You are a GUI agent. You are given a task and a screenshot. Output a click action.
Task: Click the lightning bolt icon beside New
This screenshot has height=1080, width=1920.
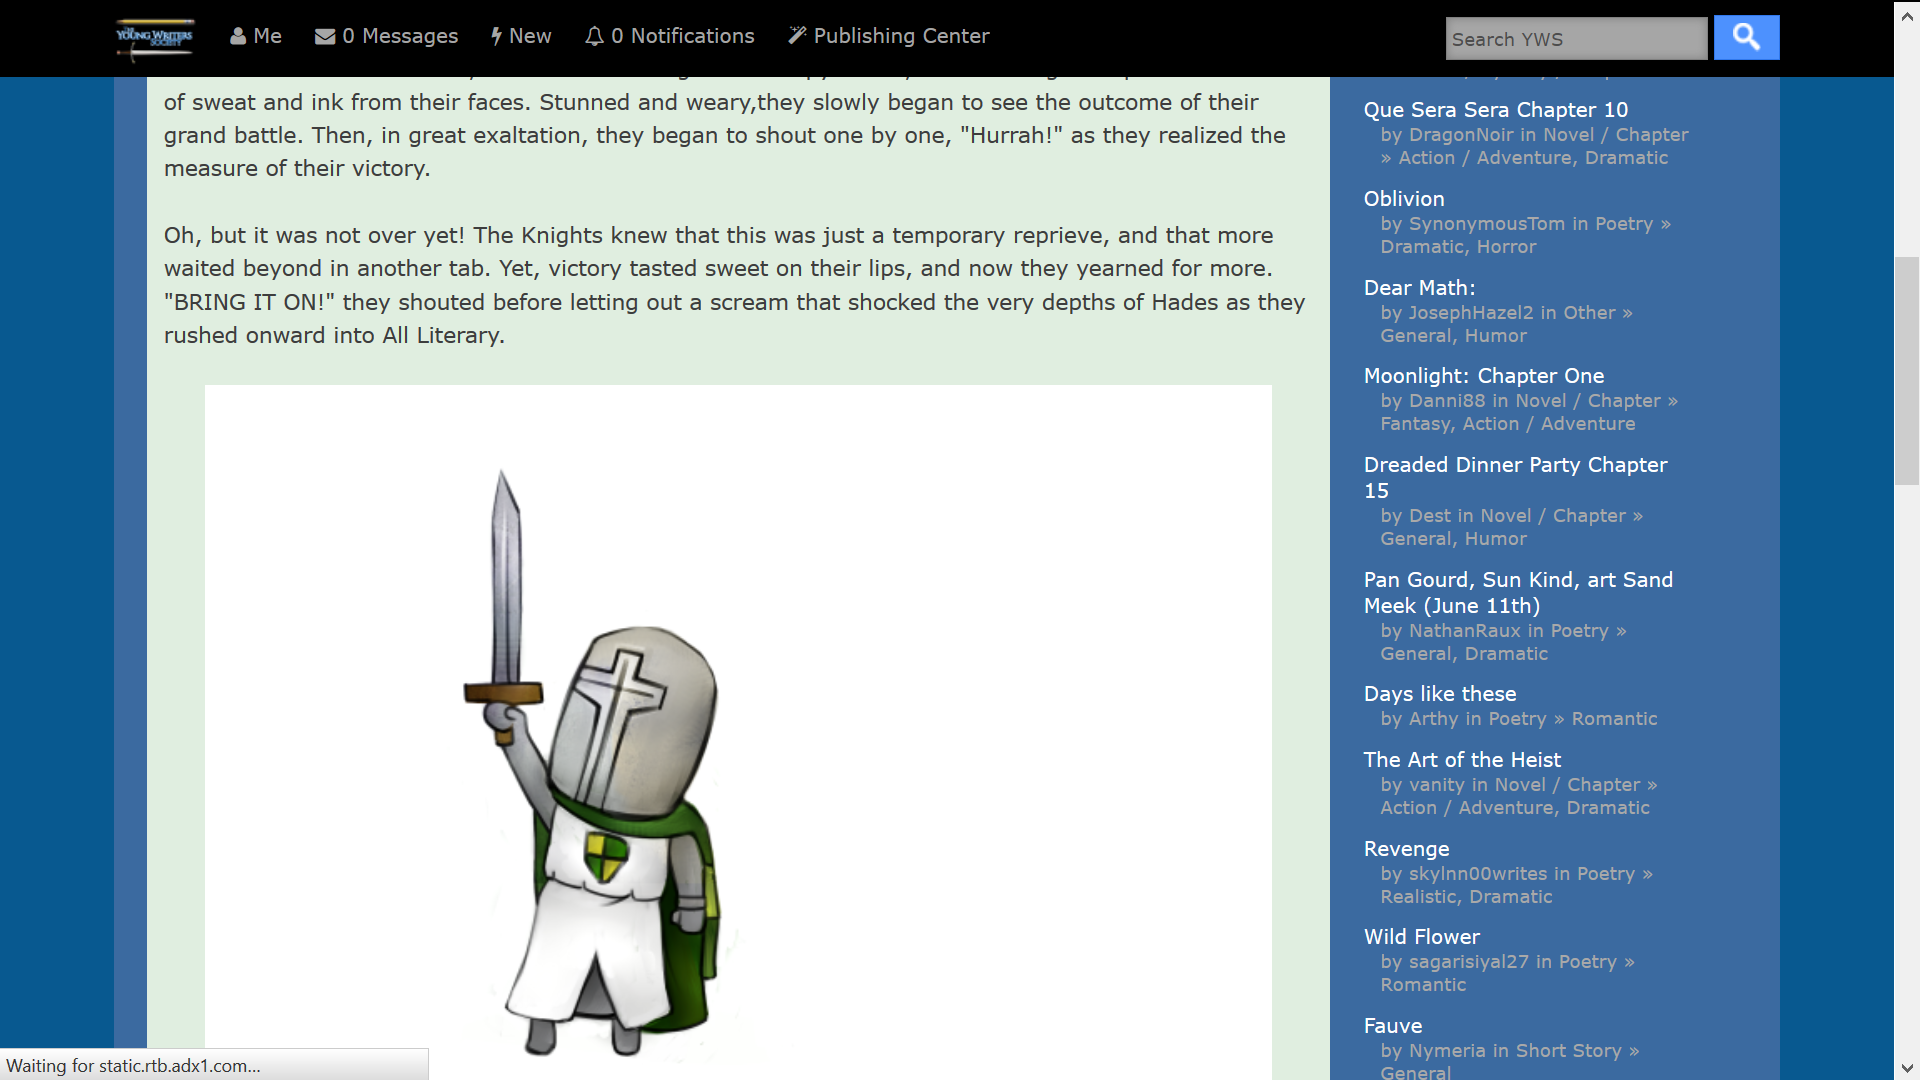[x=496, y=36]
